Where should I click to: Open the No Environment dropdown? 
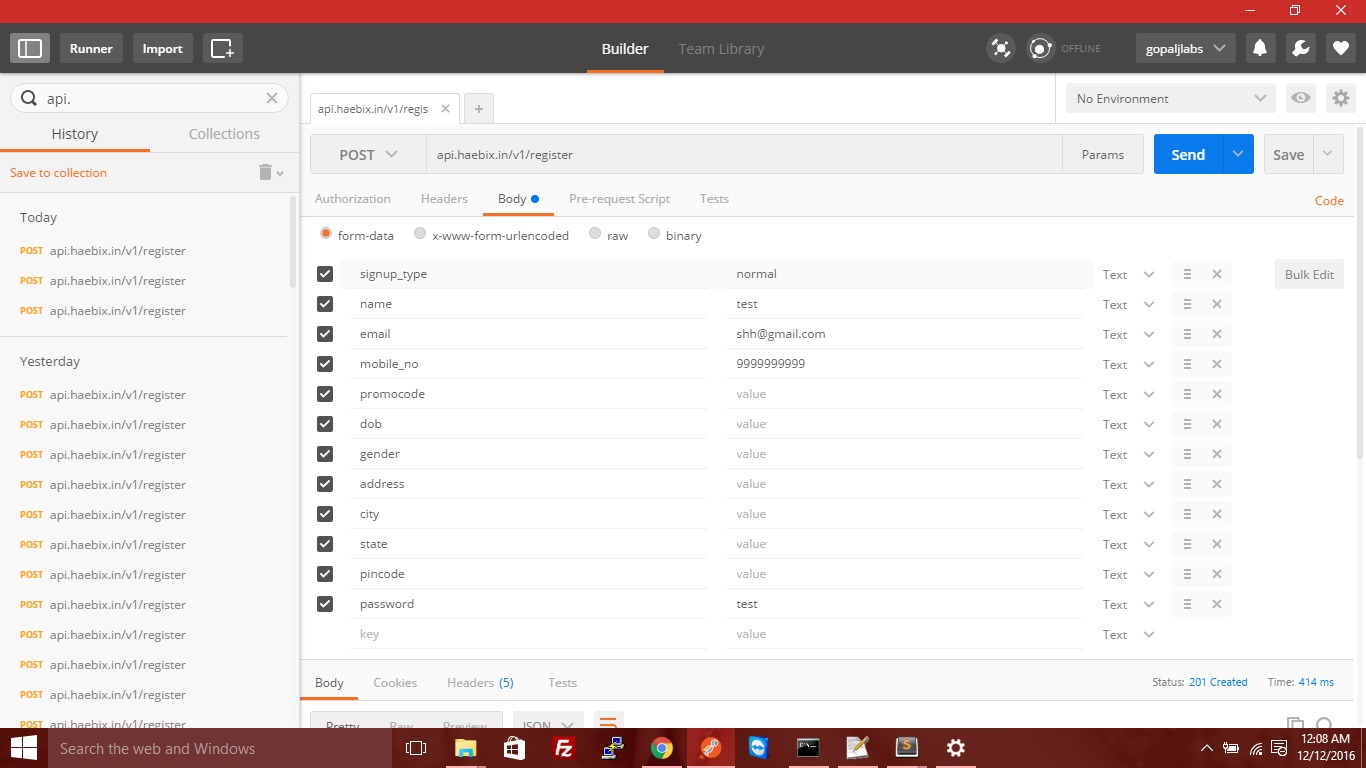[x=1171, y=98]
